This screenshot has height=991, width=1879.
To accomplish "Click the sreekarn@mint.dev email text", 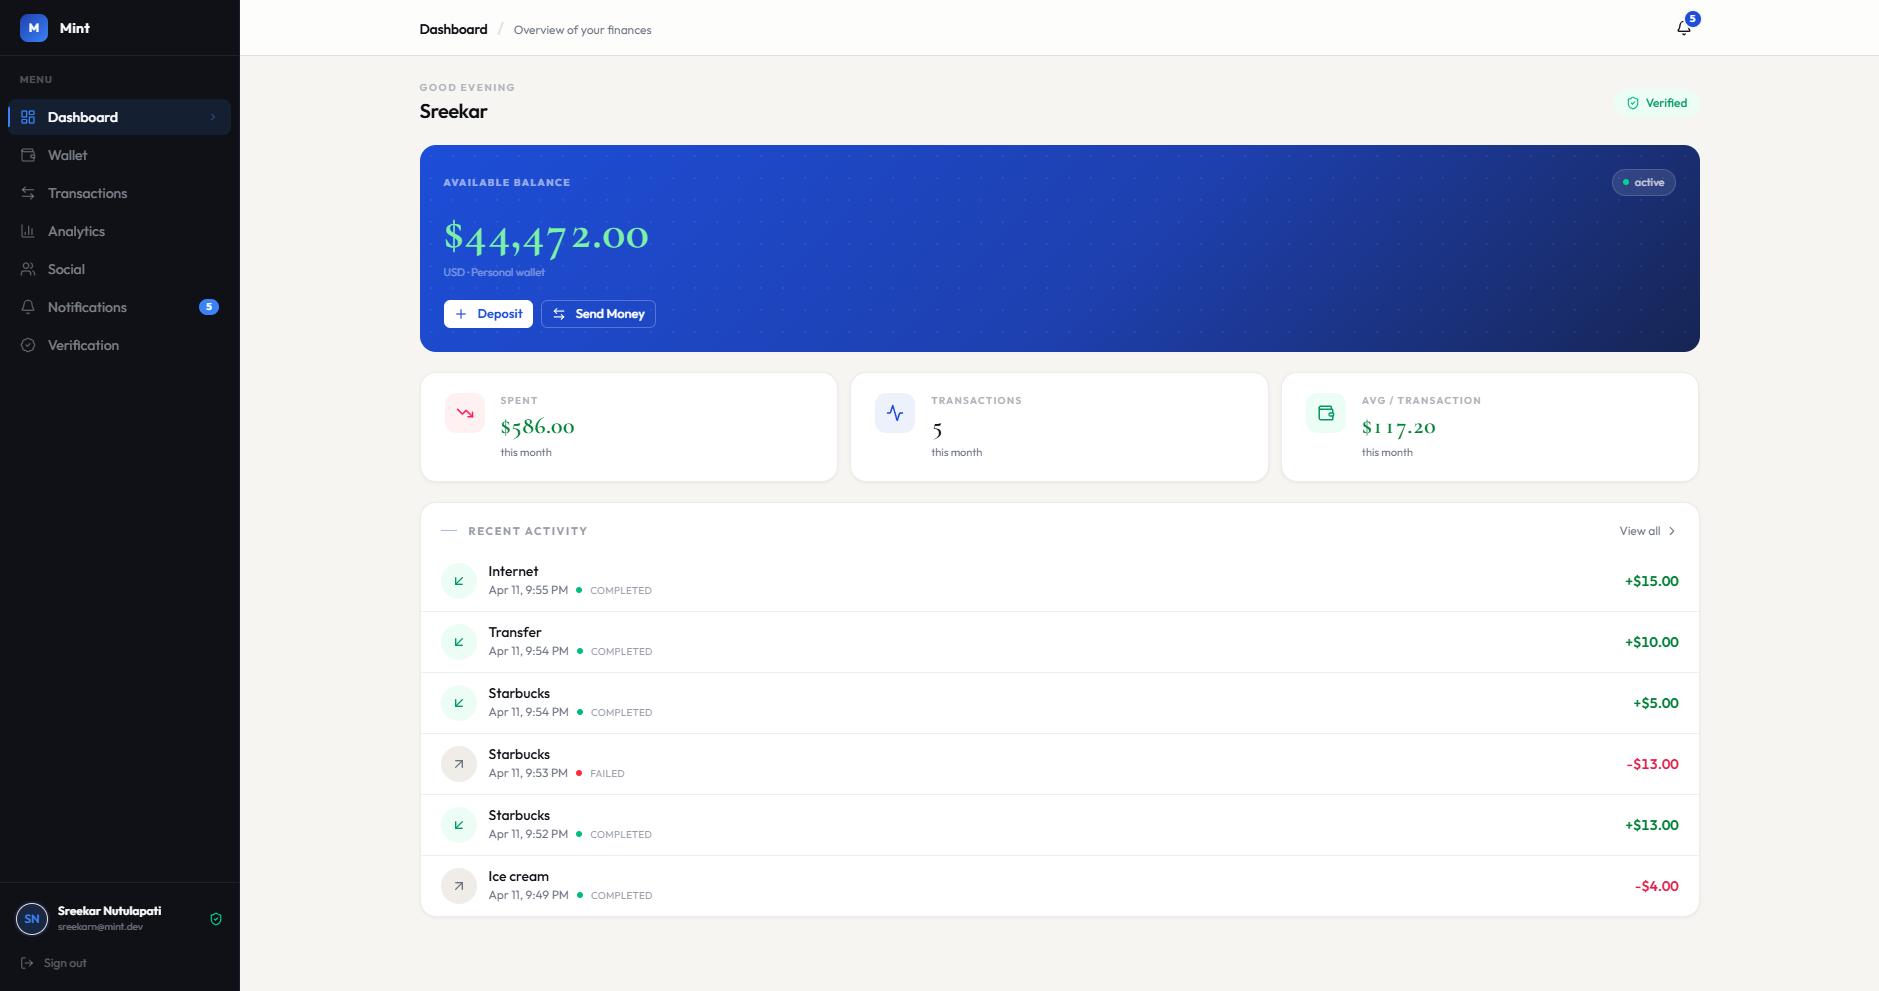I will point(100,927).
